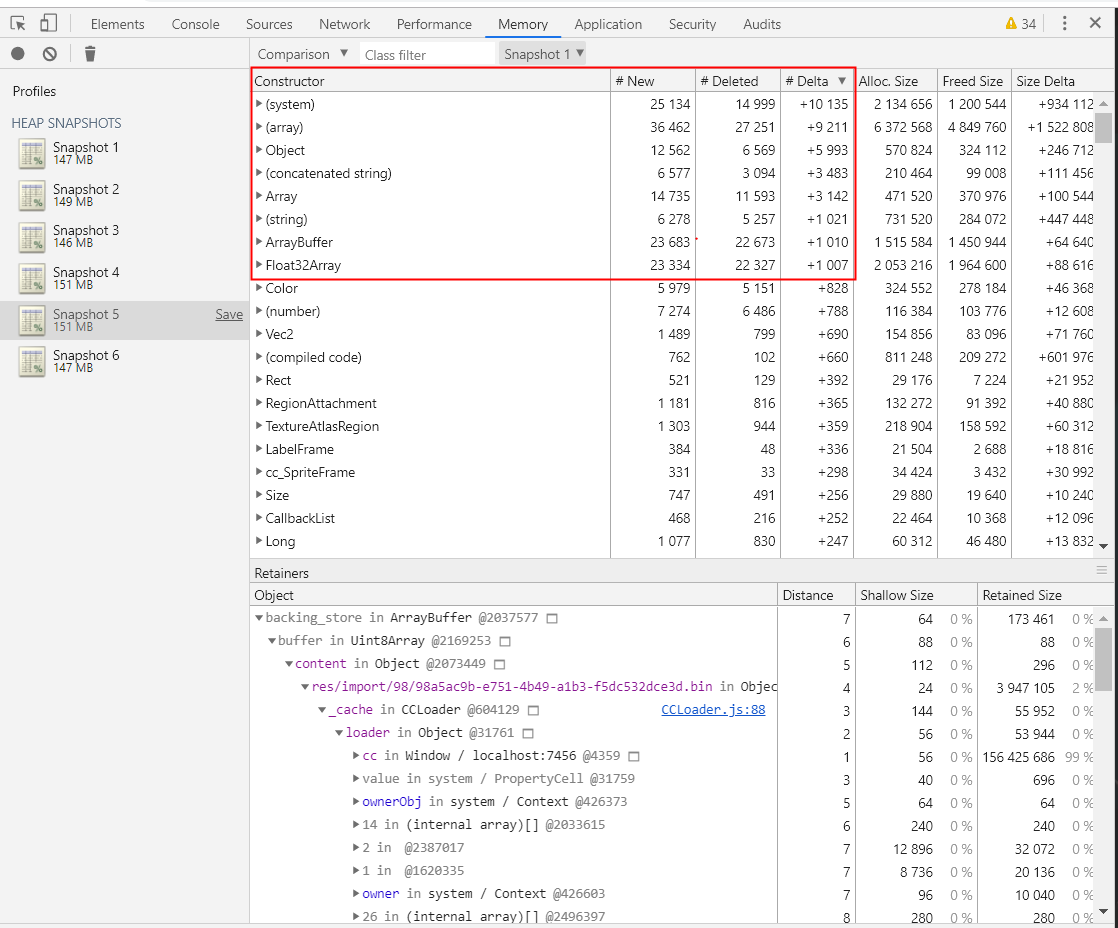1118x928 pixels.
Task: Click the box icon beside ArrayBuffer @2037577
Action: pos(552,619)
